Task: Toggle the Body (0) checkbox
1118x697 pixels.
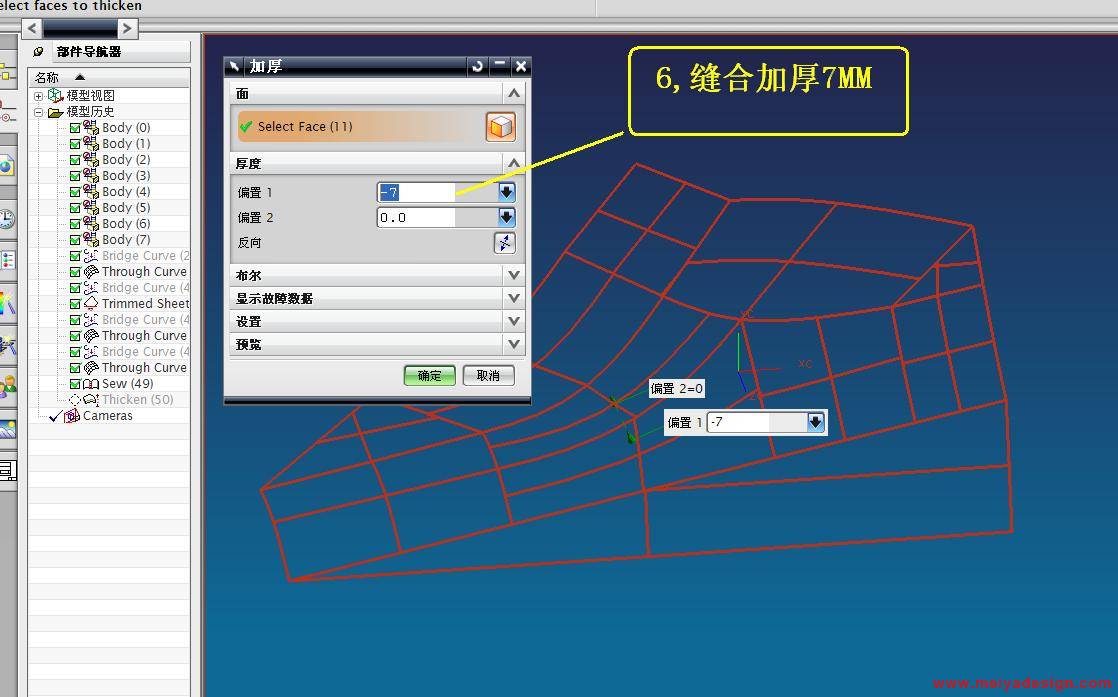Action: click(x=75, y=128)
